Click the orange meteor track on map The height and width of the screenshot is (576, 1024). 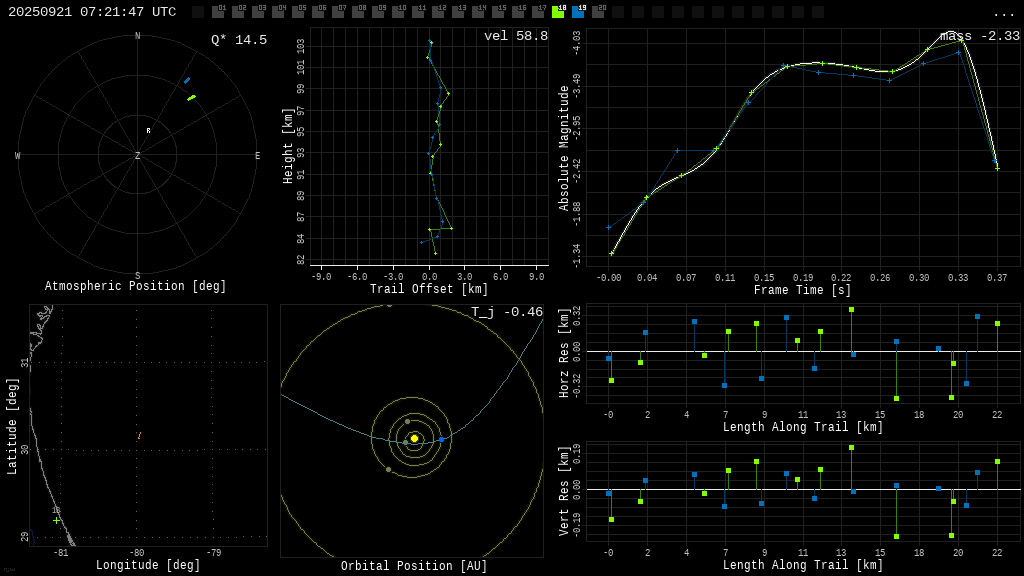click(139, 436)
